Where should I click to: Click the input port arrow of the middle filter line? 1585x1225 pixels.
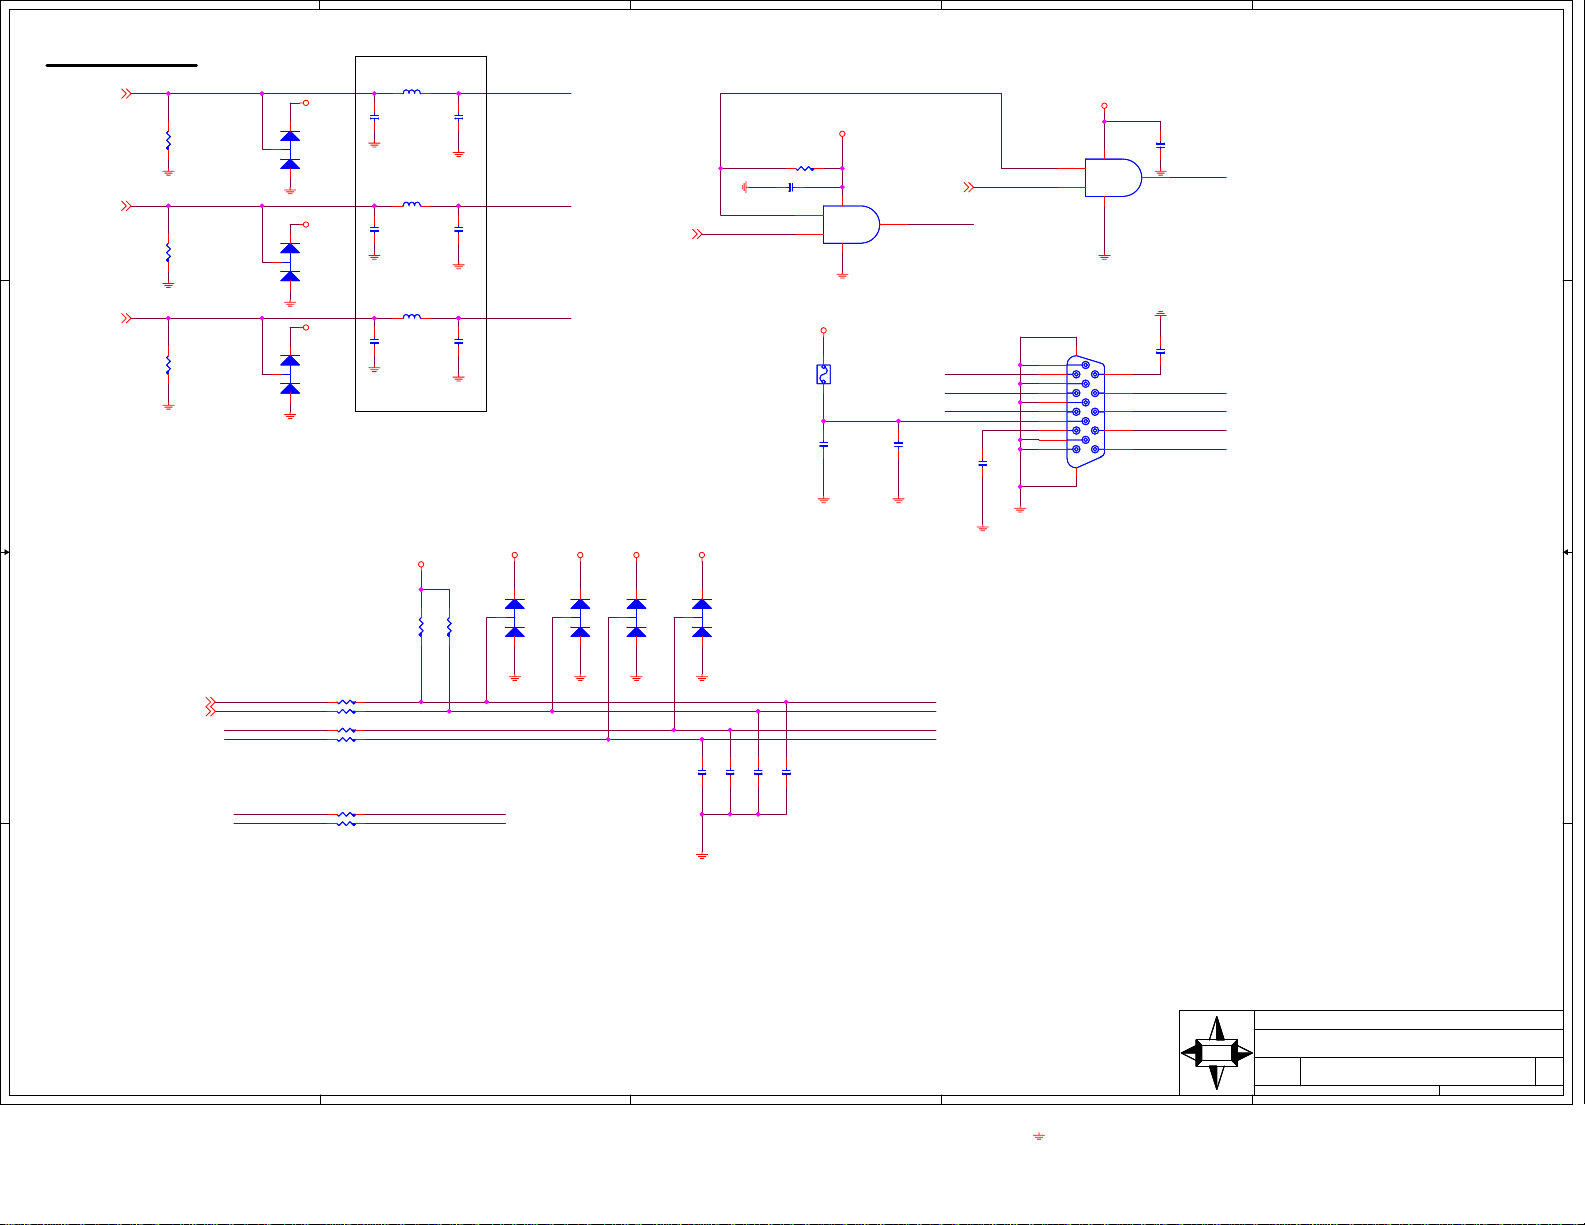point(127,206)
